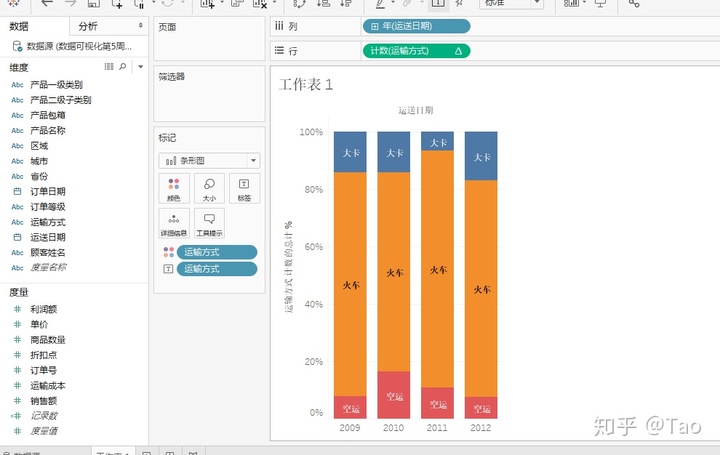Select the 计数(运输方式) pill on rows
The image size is (720, 455).
pyautogui.click(x=416, y=51)
